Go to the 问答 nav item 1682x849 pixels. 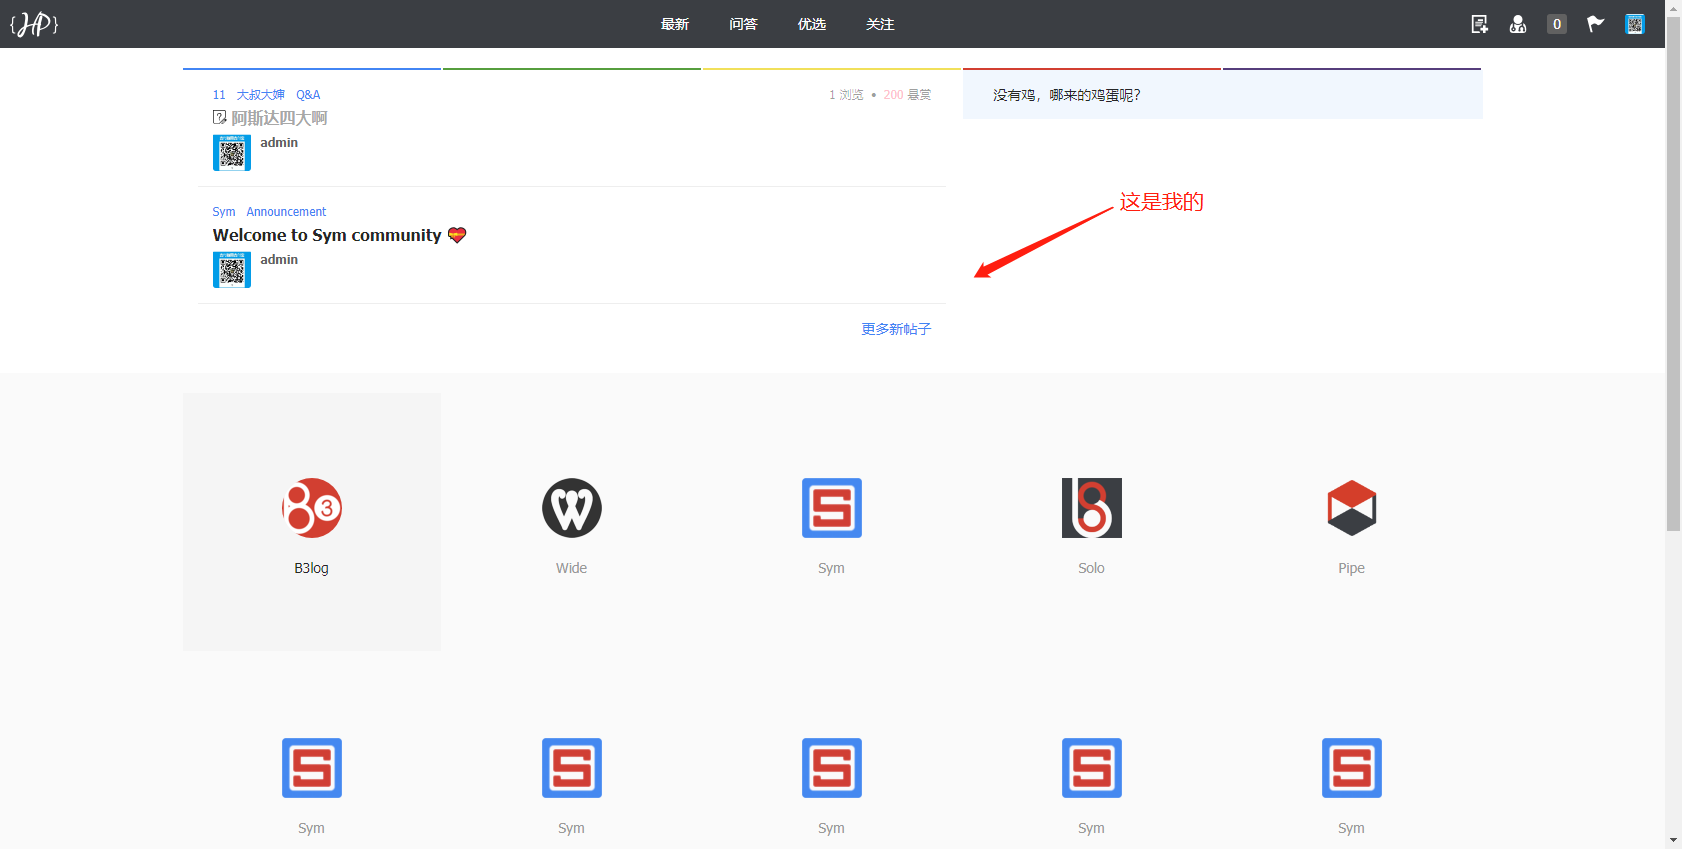pyautogui.click(x=743, y=24)
